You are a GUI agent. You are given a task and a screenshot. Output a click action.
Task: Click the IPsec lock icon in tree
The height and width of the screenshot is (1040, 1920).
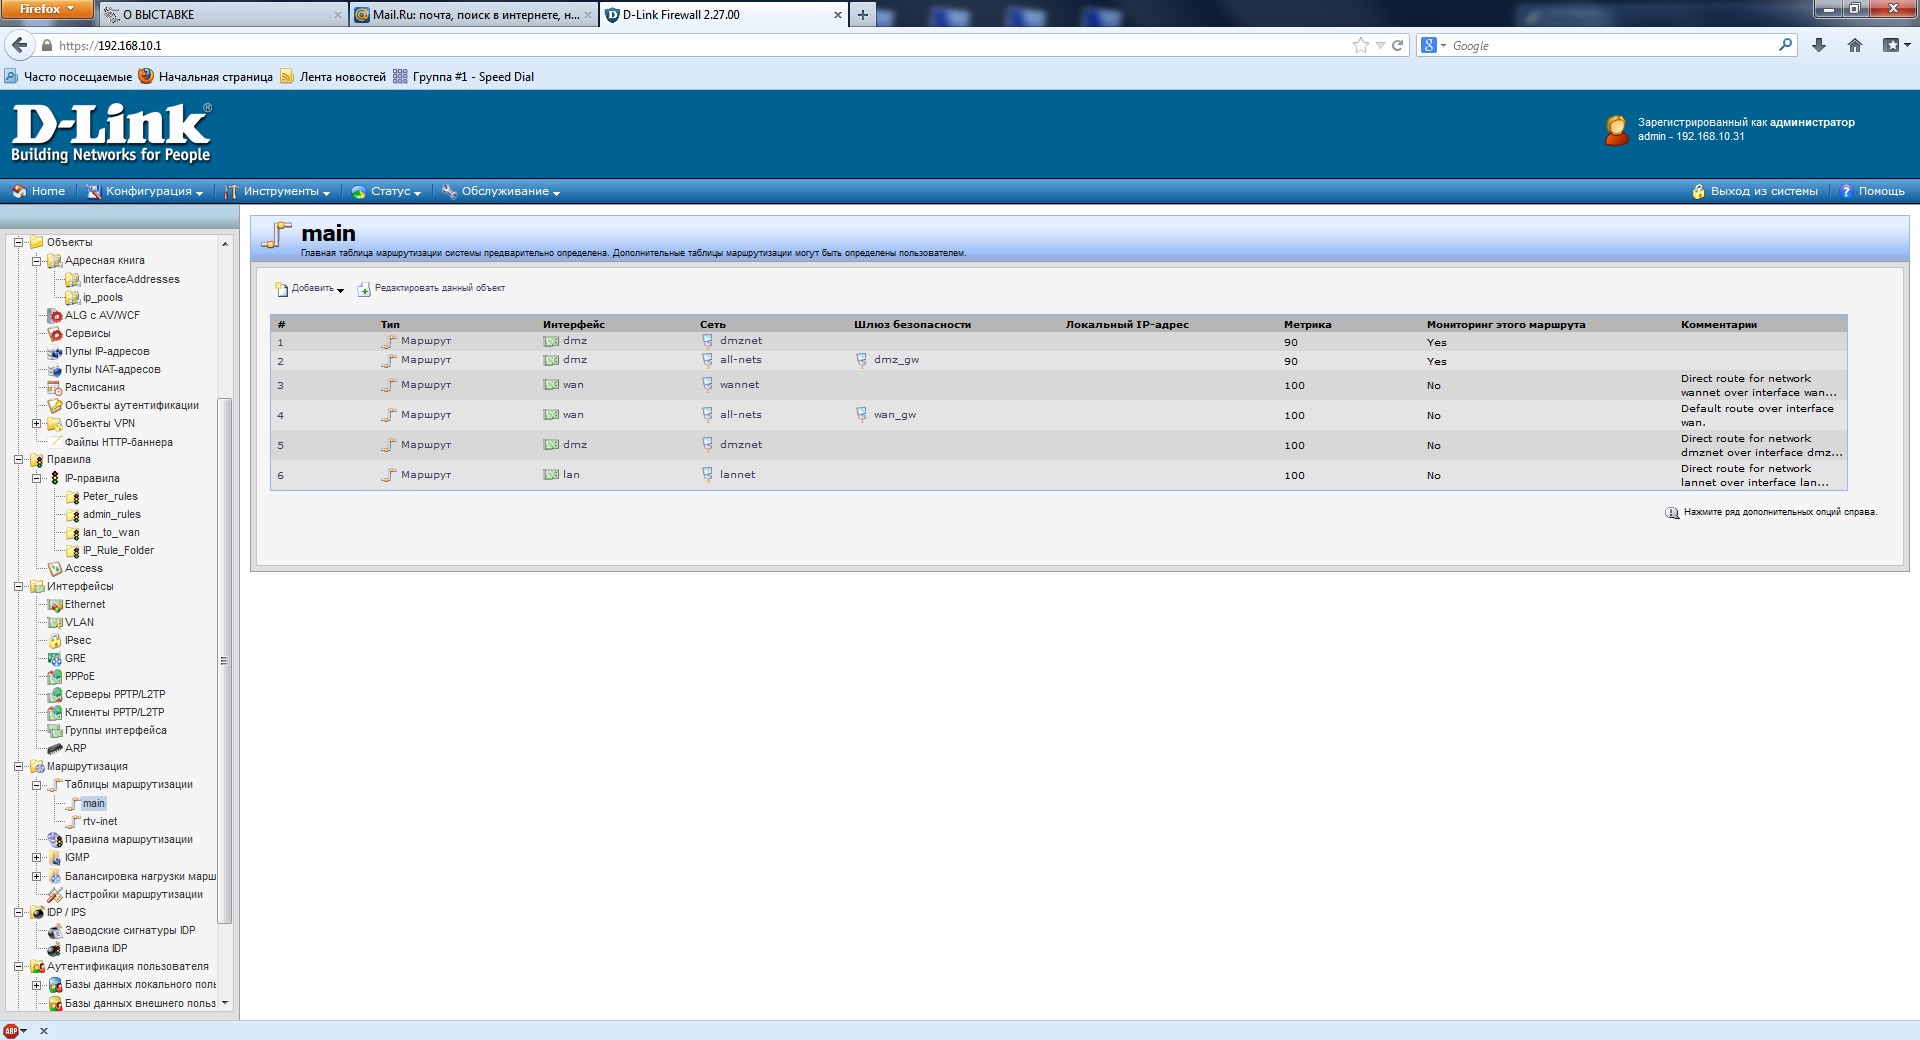pyautogui.click(x=55, y=641)
